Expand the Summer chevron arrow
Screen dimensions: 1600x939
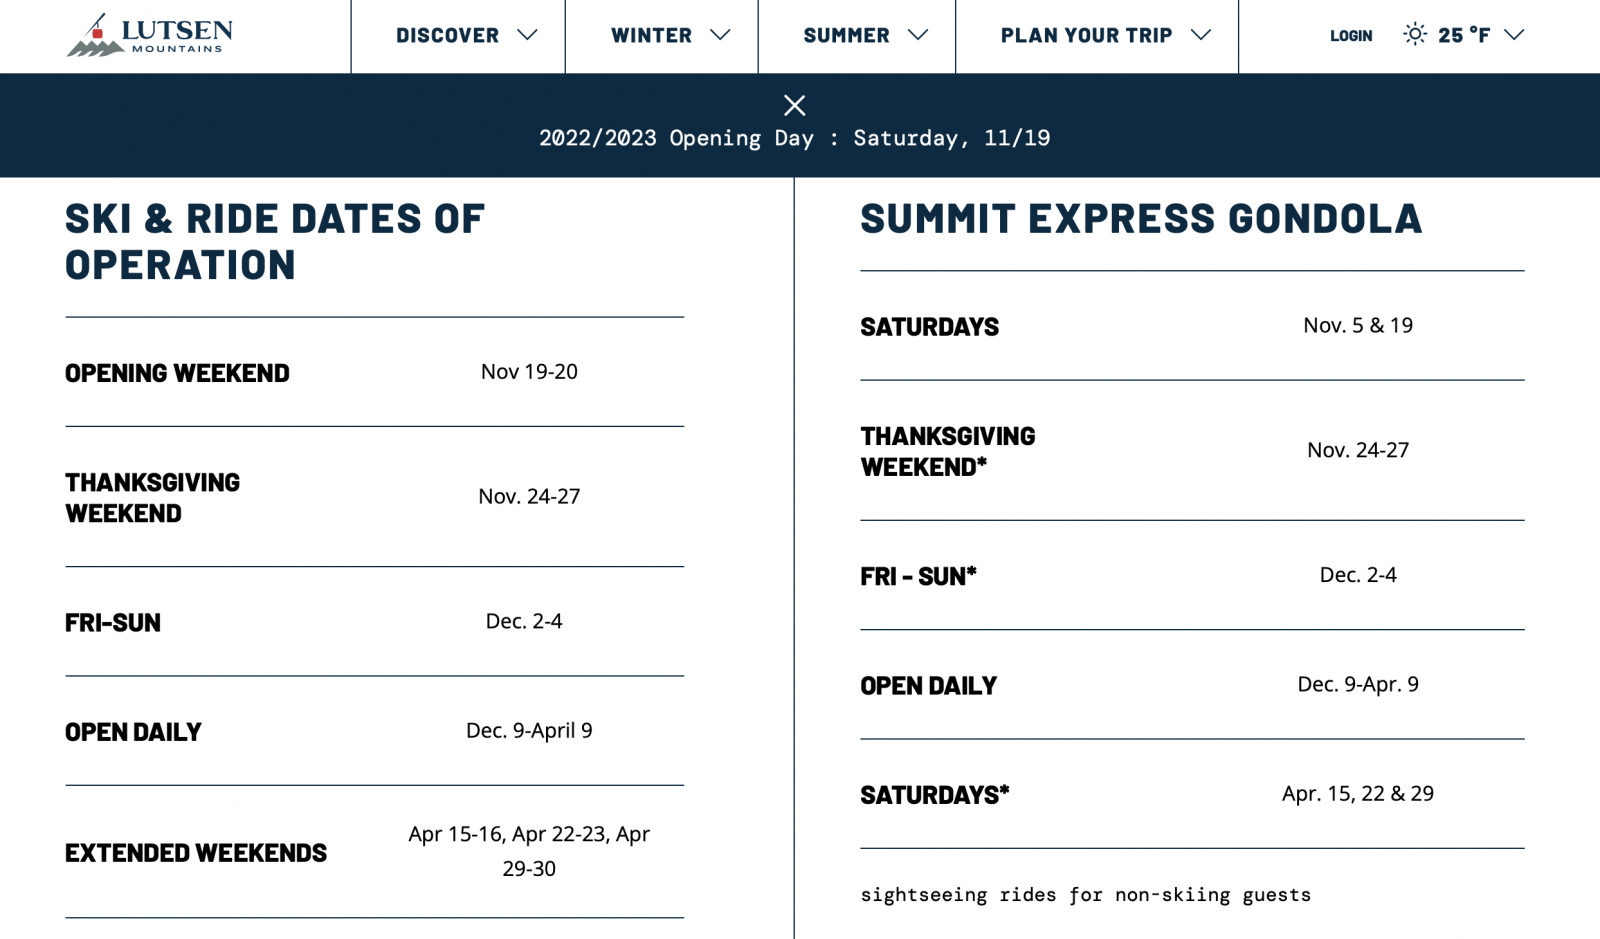coord(918,35)
